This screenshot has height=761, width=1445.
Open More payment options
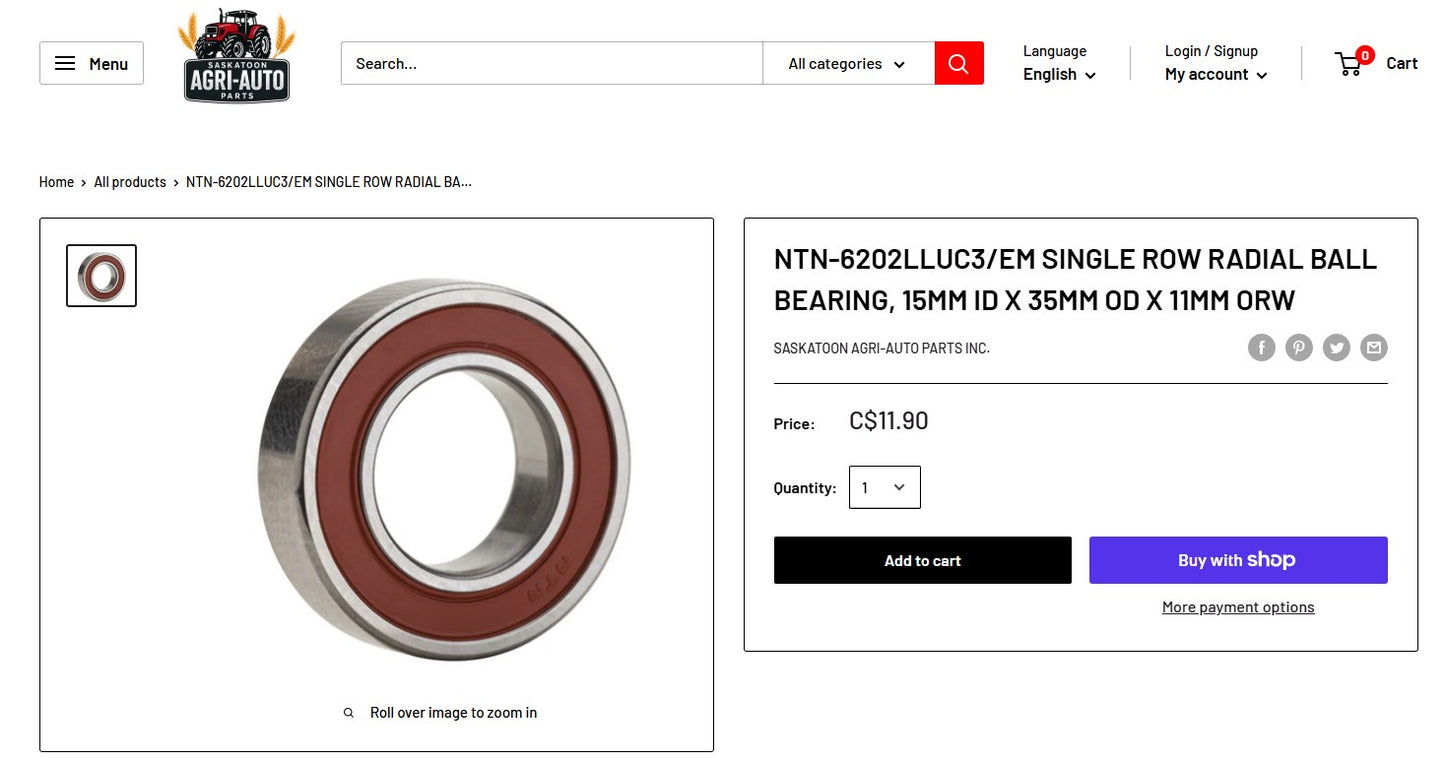[x=1237, y=606]
